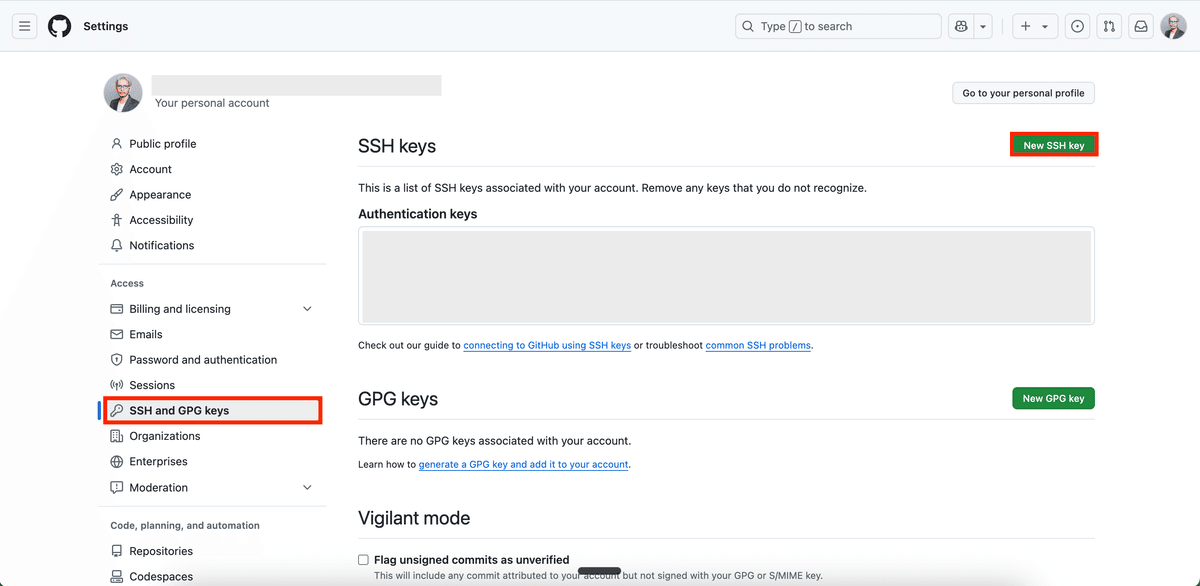Screen dimensions: 1200x586
Task: Click the user avatar in header
Action: [x=1173, y=26]
